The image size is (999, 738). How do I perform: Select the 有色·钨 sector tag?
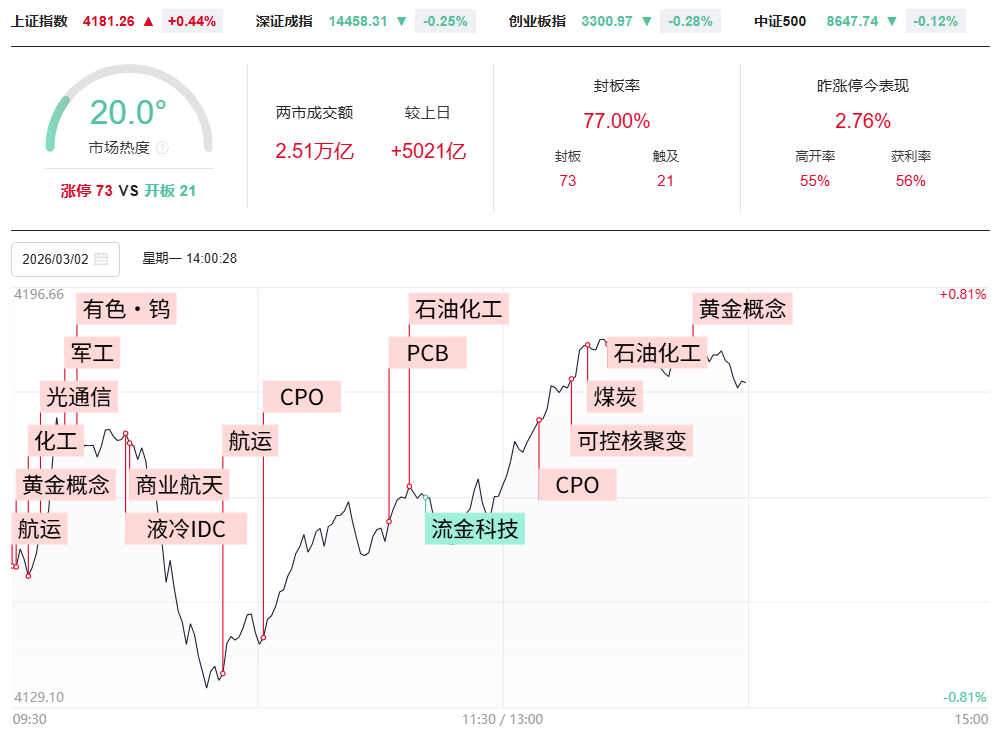[127, 309]
